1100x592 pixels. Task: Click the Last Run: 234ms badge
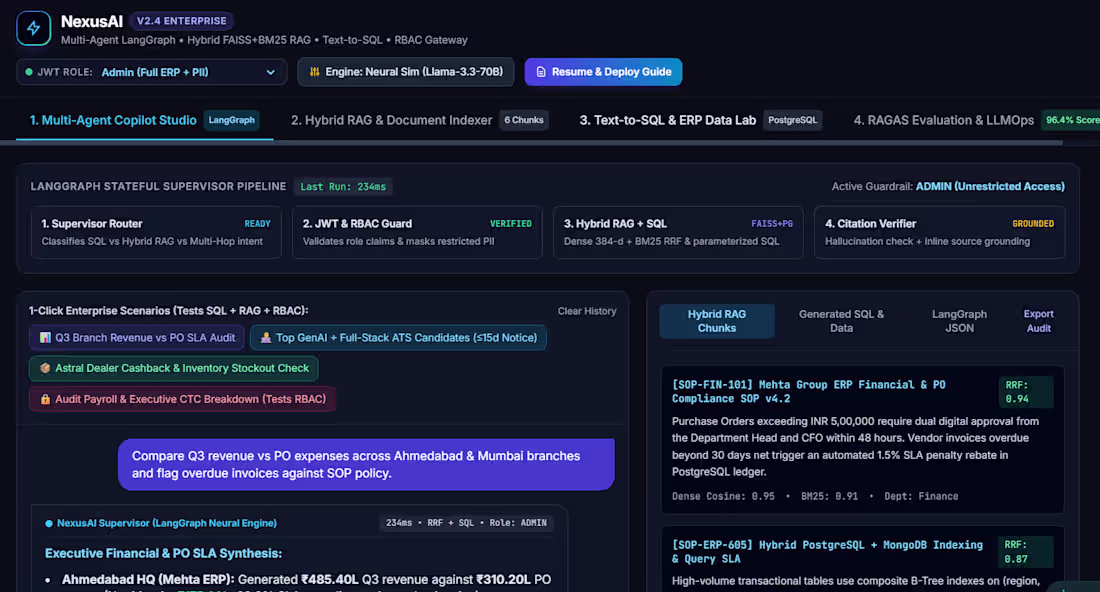click(343, 187)
